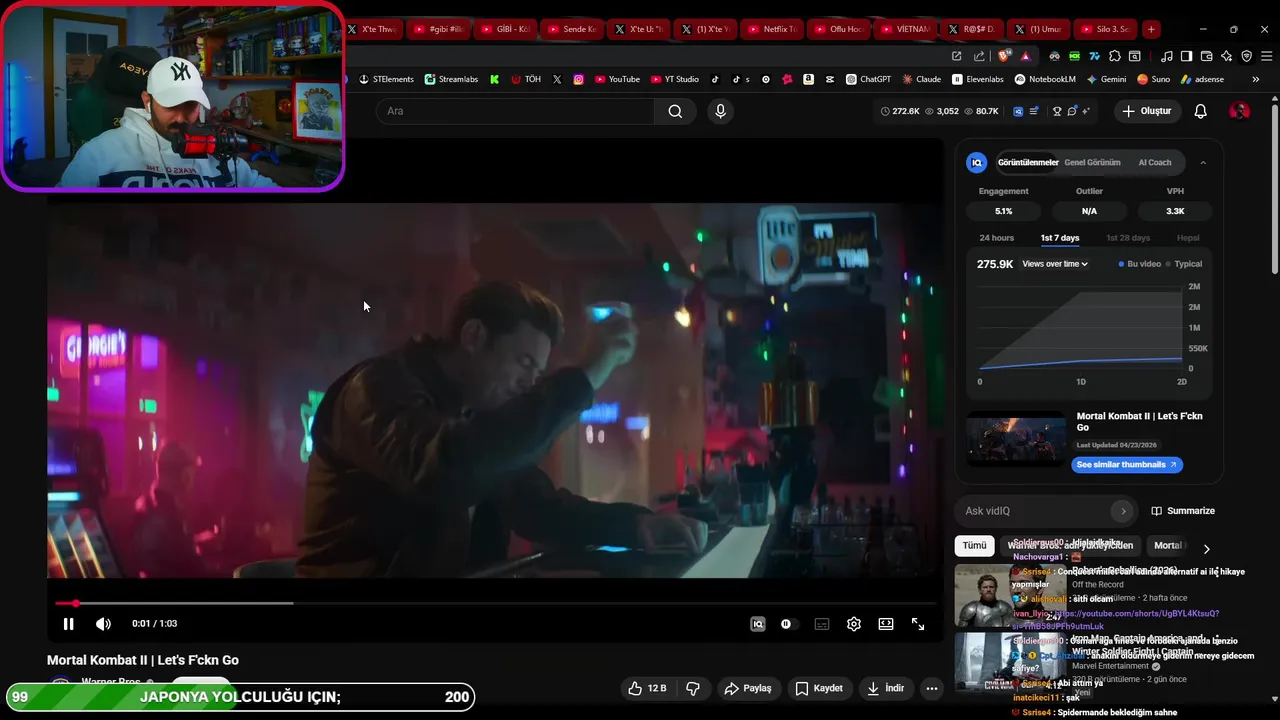
Task: Open the YT Studio bookmark
Action: pyautogui.click(x=675, y=79)
